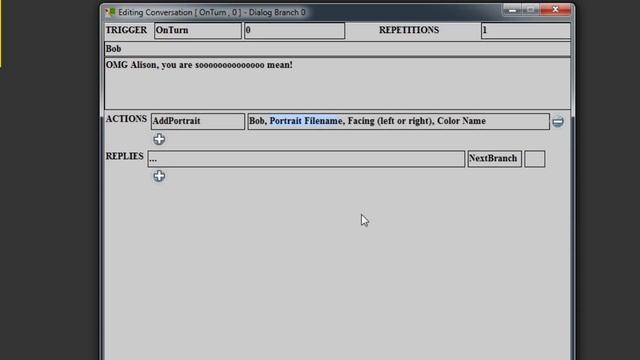This screenshot has width=640, height=360.
Task: Click the empty branch number field beside NextBranch
Action: point(535,159)
